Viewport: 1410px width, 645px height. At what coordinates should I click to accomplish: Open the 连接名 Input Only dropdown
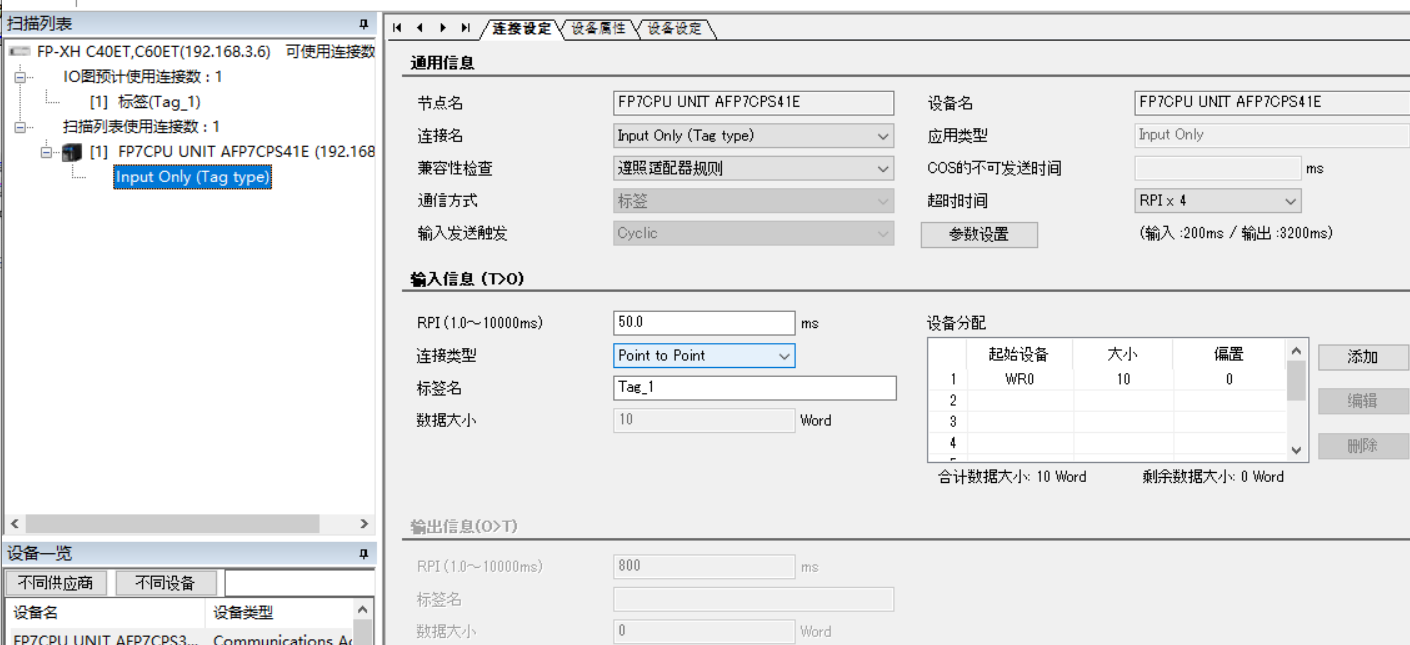pyautogui.click(x=883, y=136)
